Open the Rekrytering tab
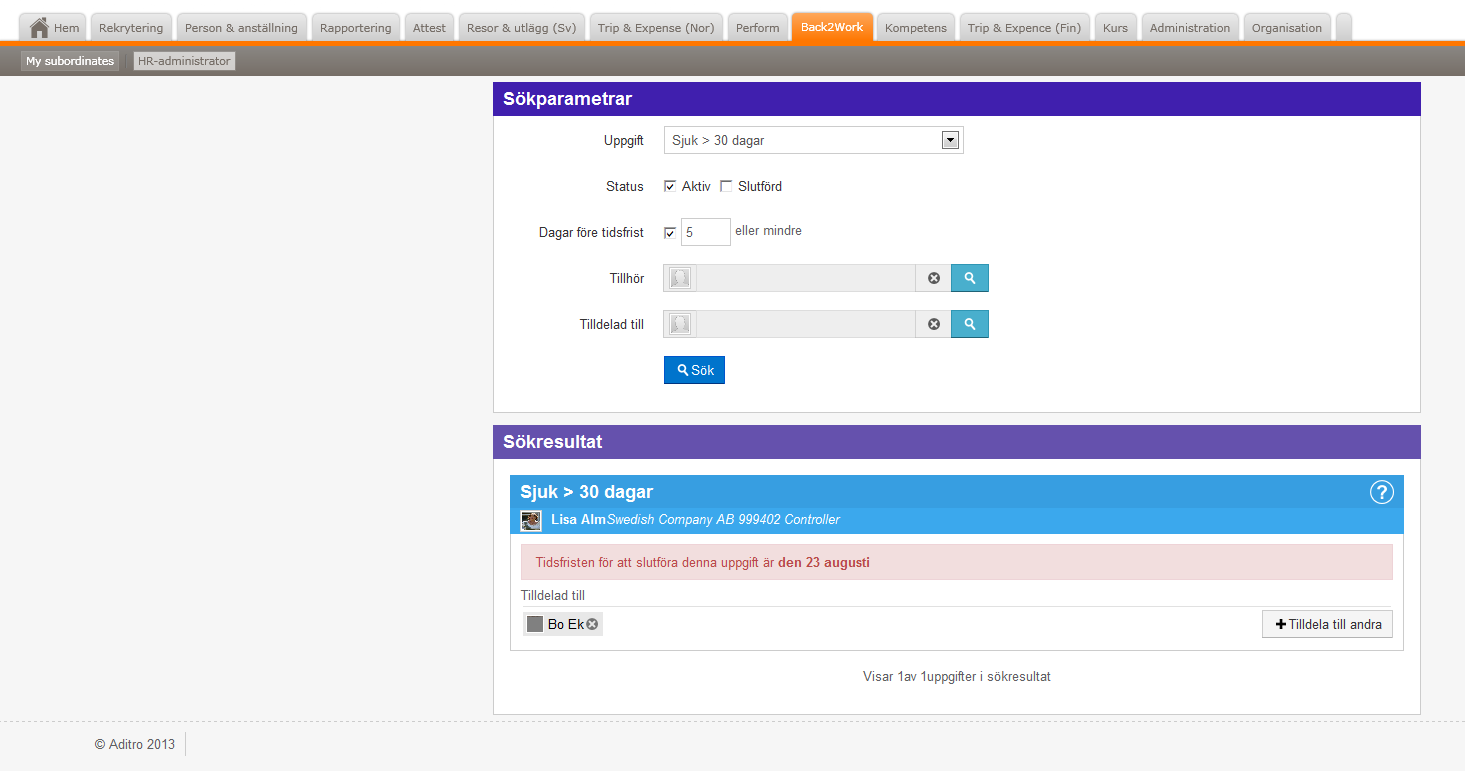The width and height of the screenshot is (1465, 771). [x=131, y=27]
